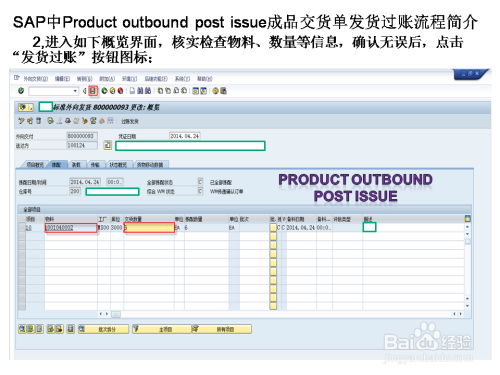
Task: Click the Batch Split button
Action: tap(103, 329)
